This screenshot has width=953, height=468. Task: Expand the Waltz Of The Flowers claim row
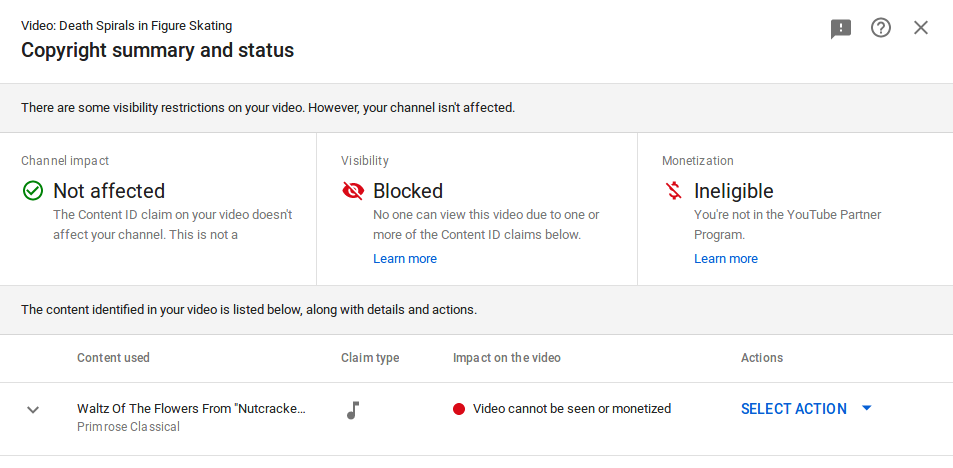coord(33,409)
